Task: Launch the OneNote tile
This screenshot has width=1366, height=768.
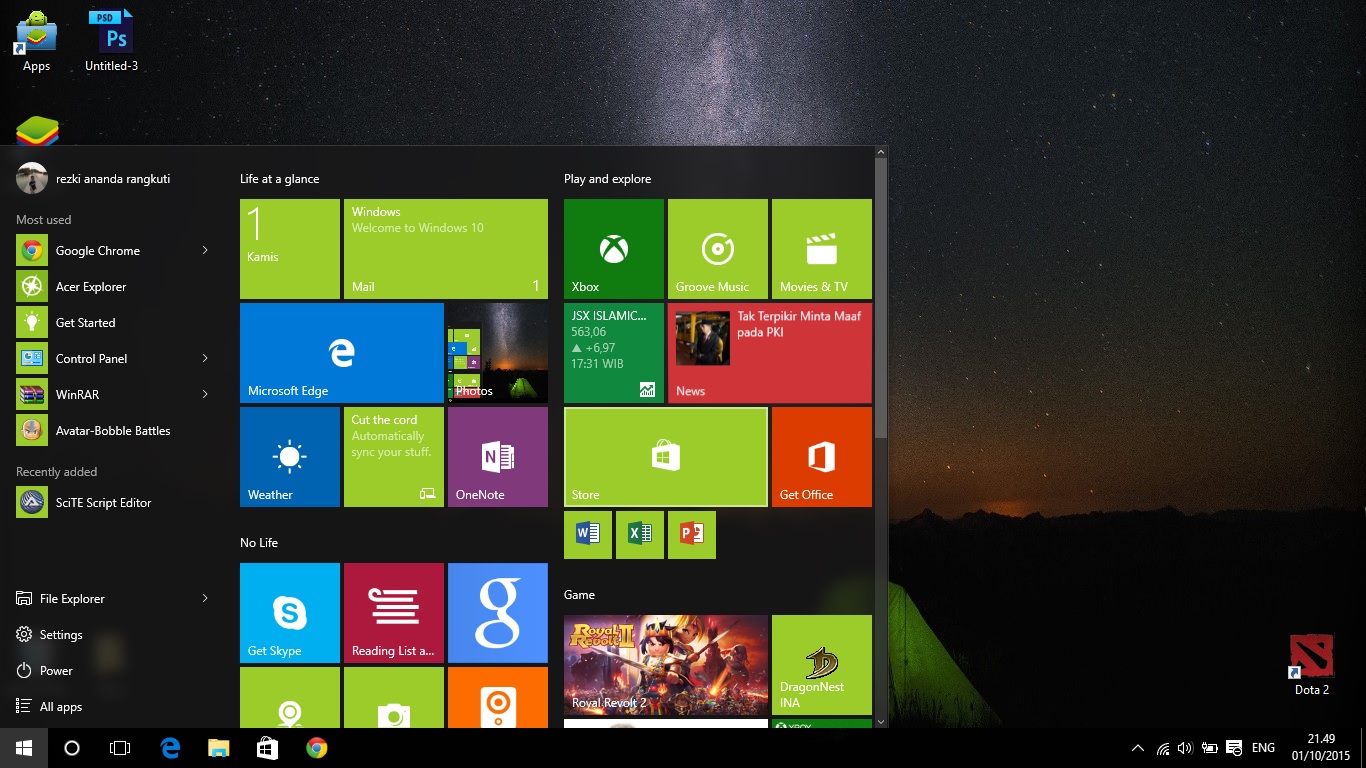Action: tap(497, 456)
